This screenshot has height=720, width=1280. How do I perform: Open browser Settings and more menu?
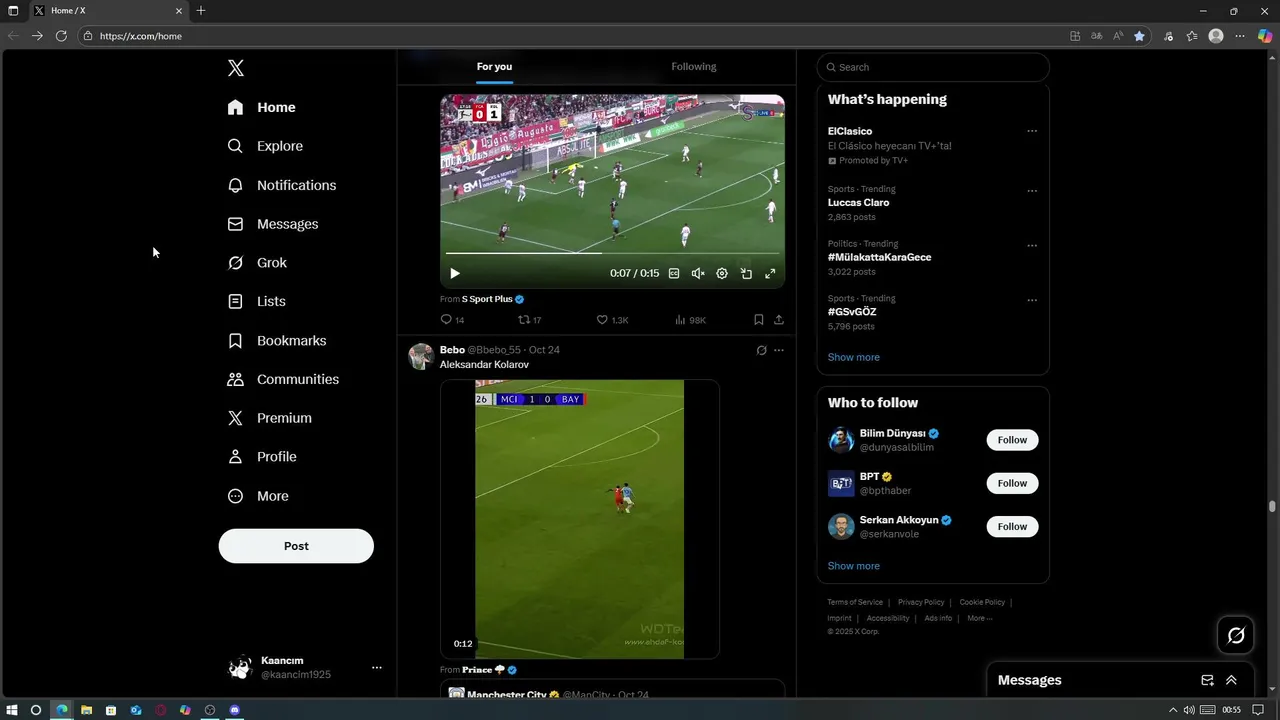[1240, 35]
